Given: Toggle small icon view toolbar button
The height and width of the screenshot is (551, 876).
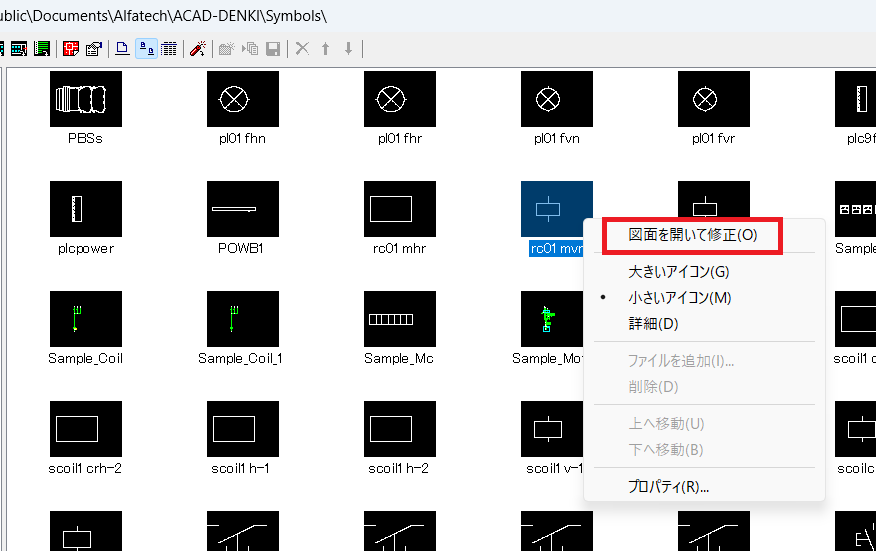Looking at the screenshot, I should (146, 49).
